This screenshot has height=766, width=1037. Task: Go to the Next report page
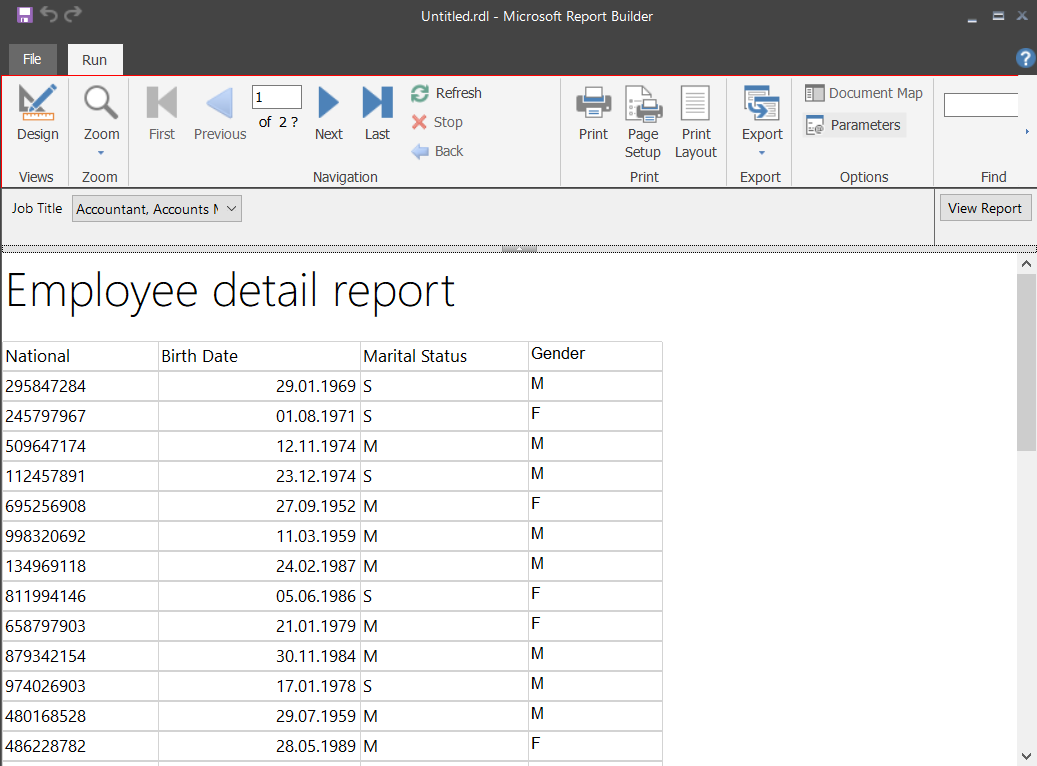328,113
